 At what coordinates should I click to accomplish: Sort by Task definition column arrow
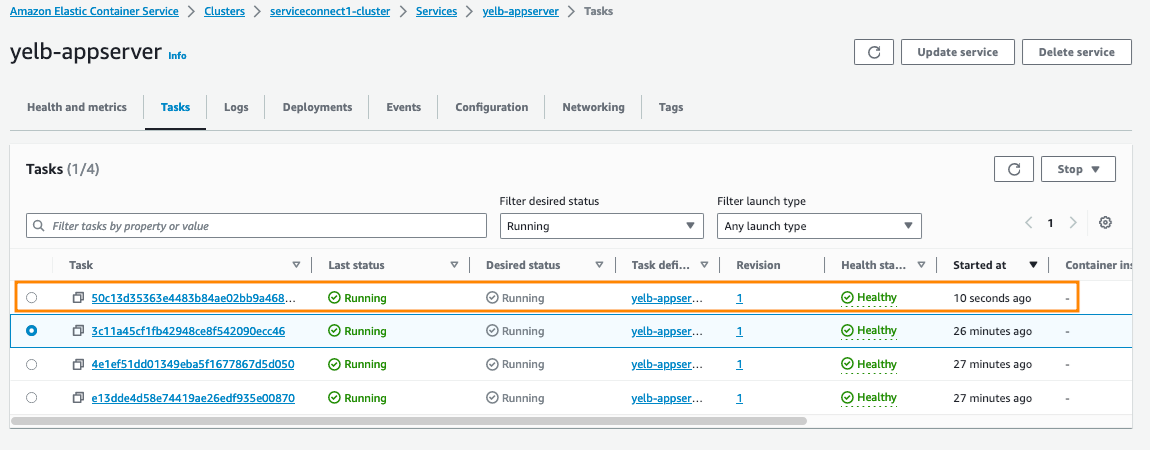point(704,265)
